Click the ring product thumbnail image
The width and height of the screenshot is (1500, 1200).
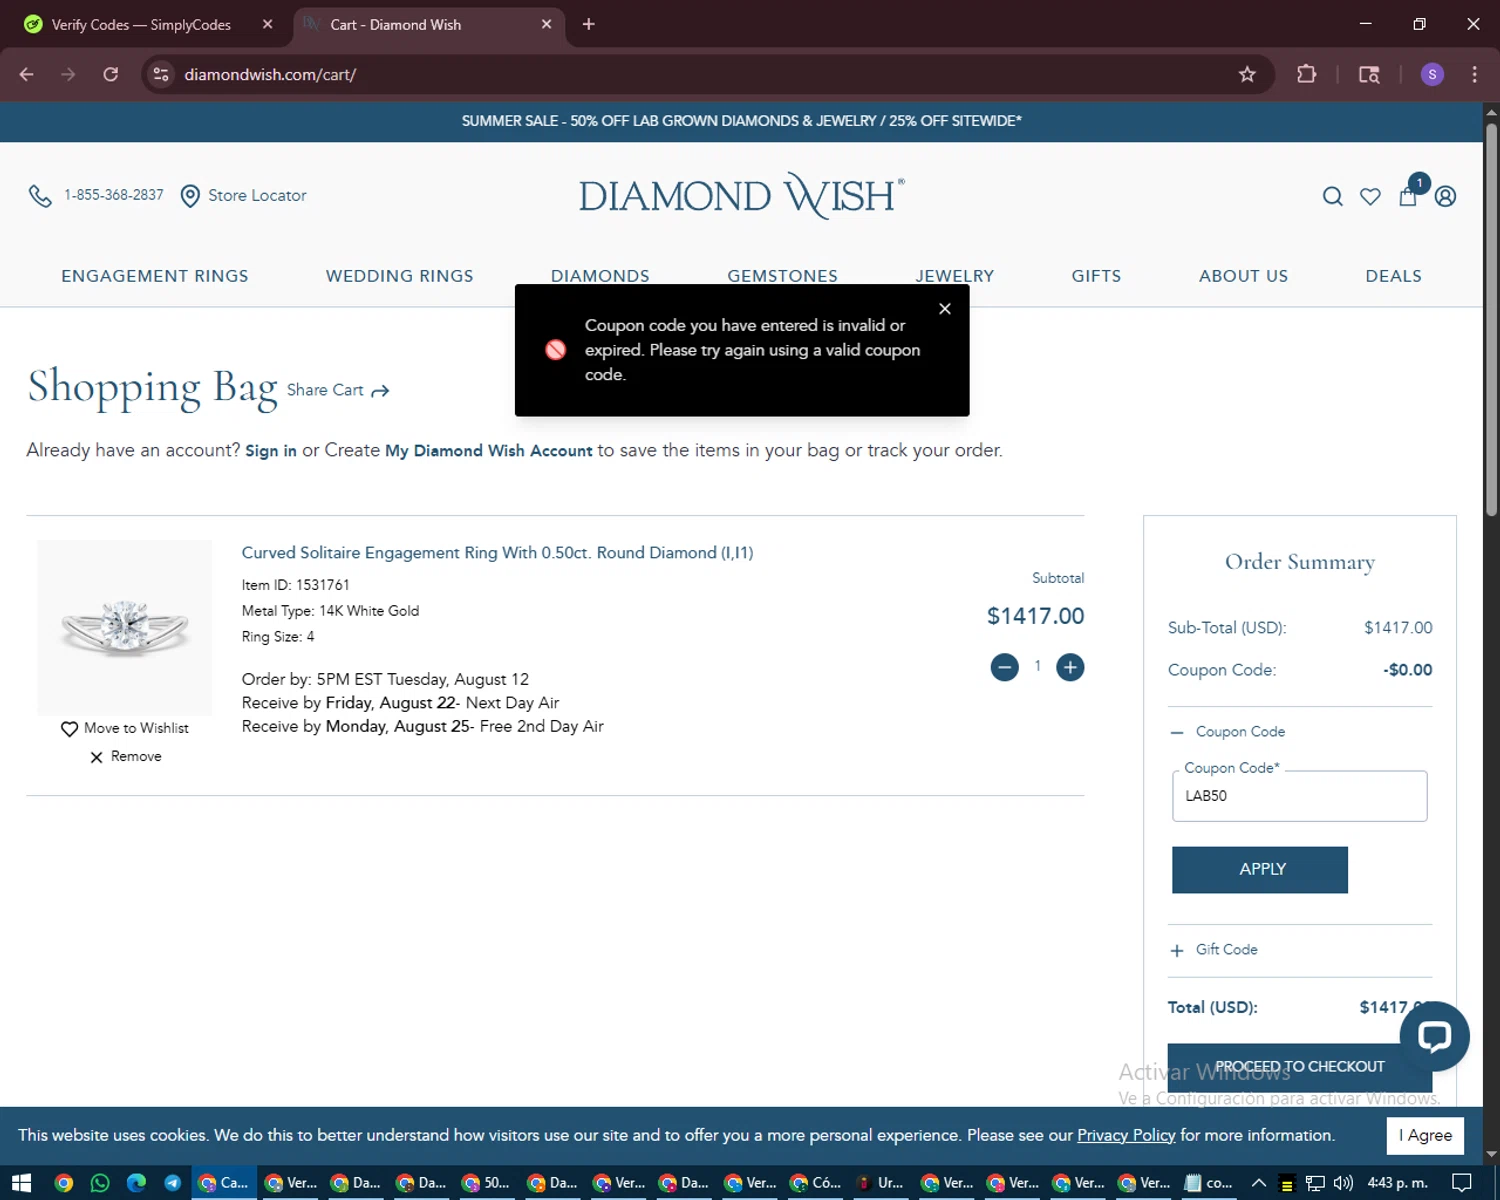[125, 627]
